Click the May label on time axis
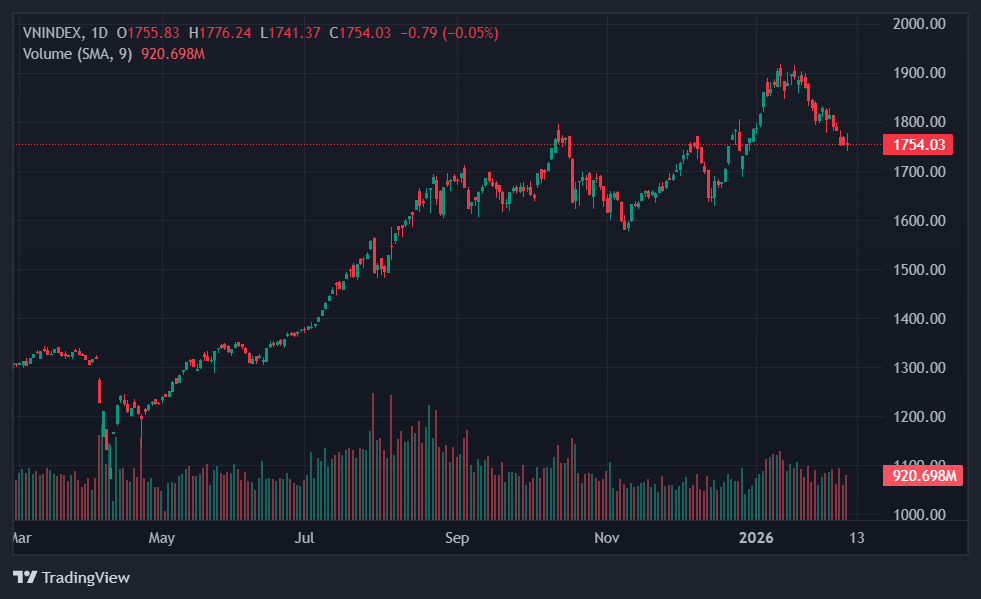 (x=161, y=538)
